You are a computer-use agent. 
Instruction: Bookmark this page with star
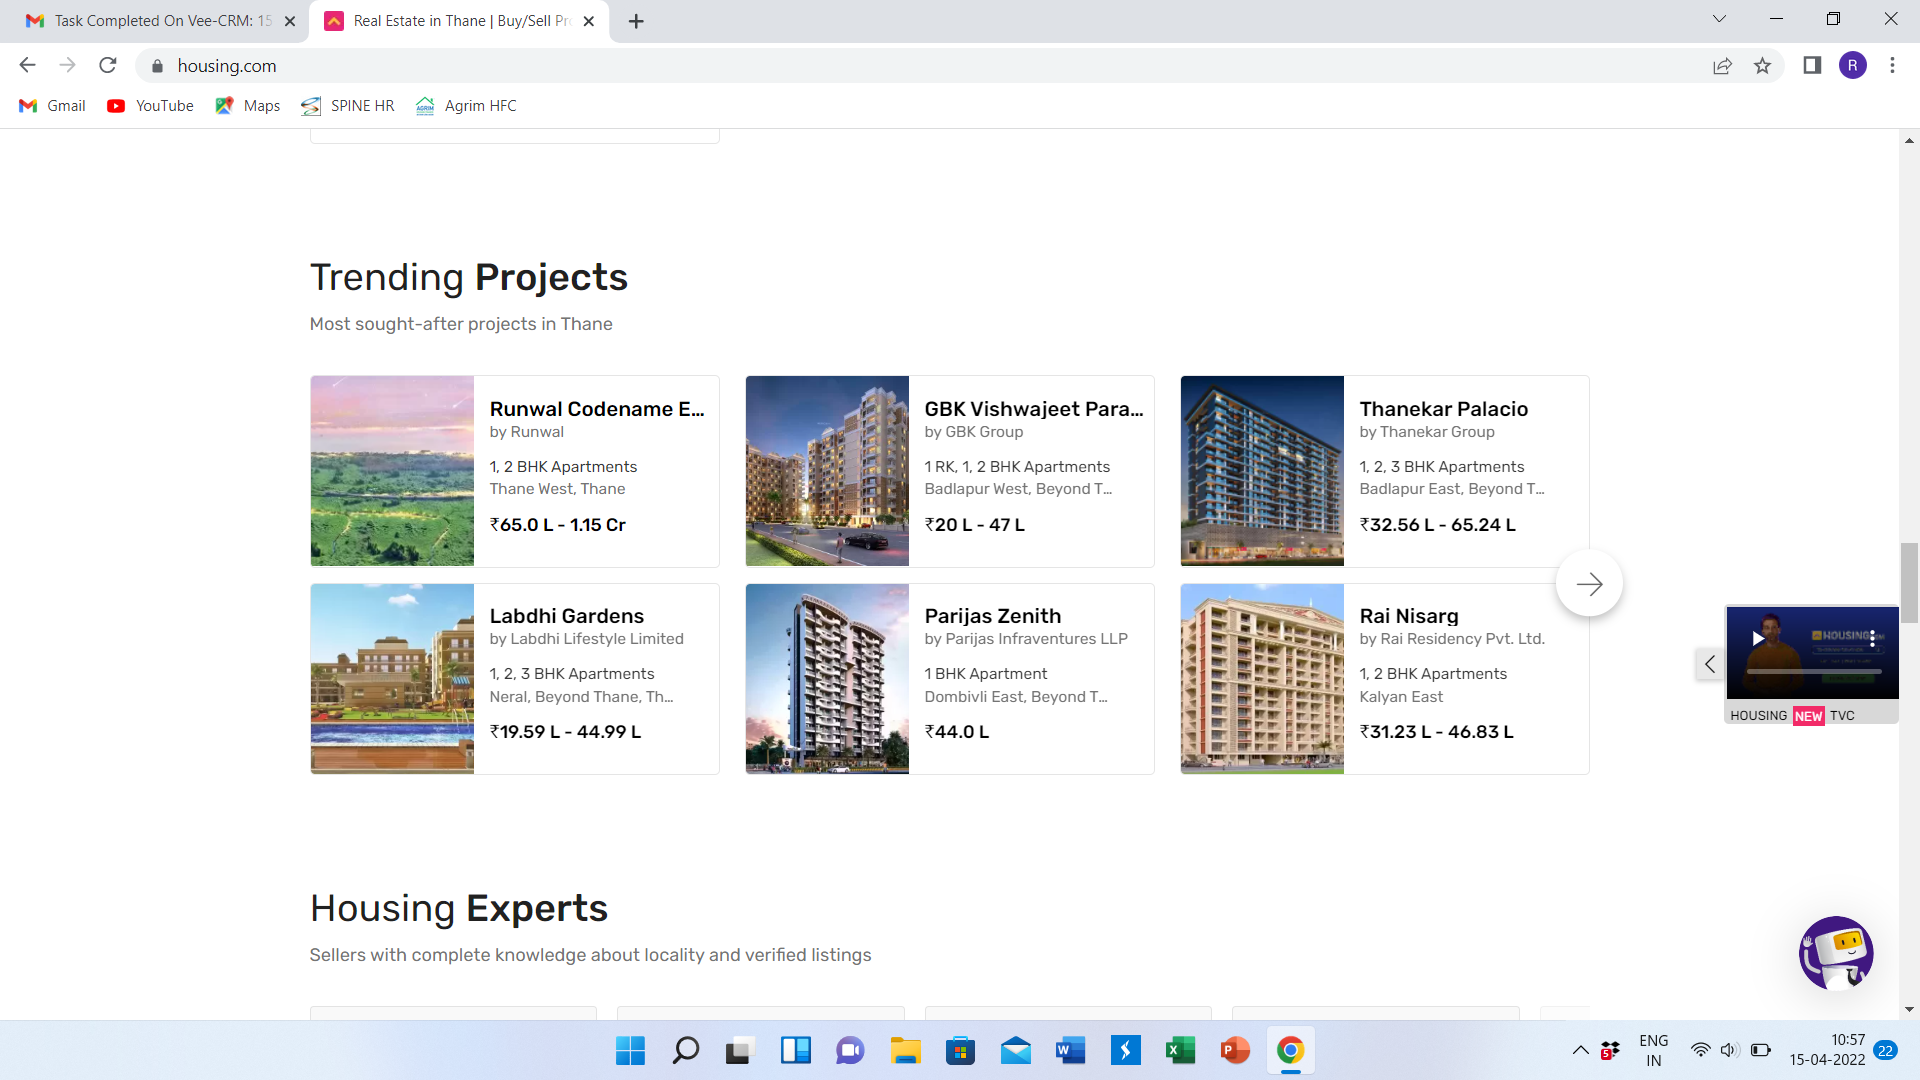(1762, 66)
